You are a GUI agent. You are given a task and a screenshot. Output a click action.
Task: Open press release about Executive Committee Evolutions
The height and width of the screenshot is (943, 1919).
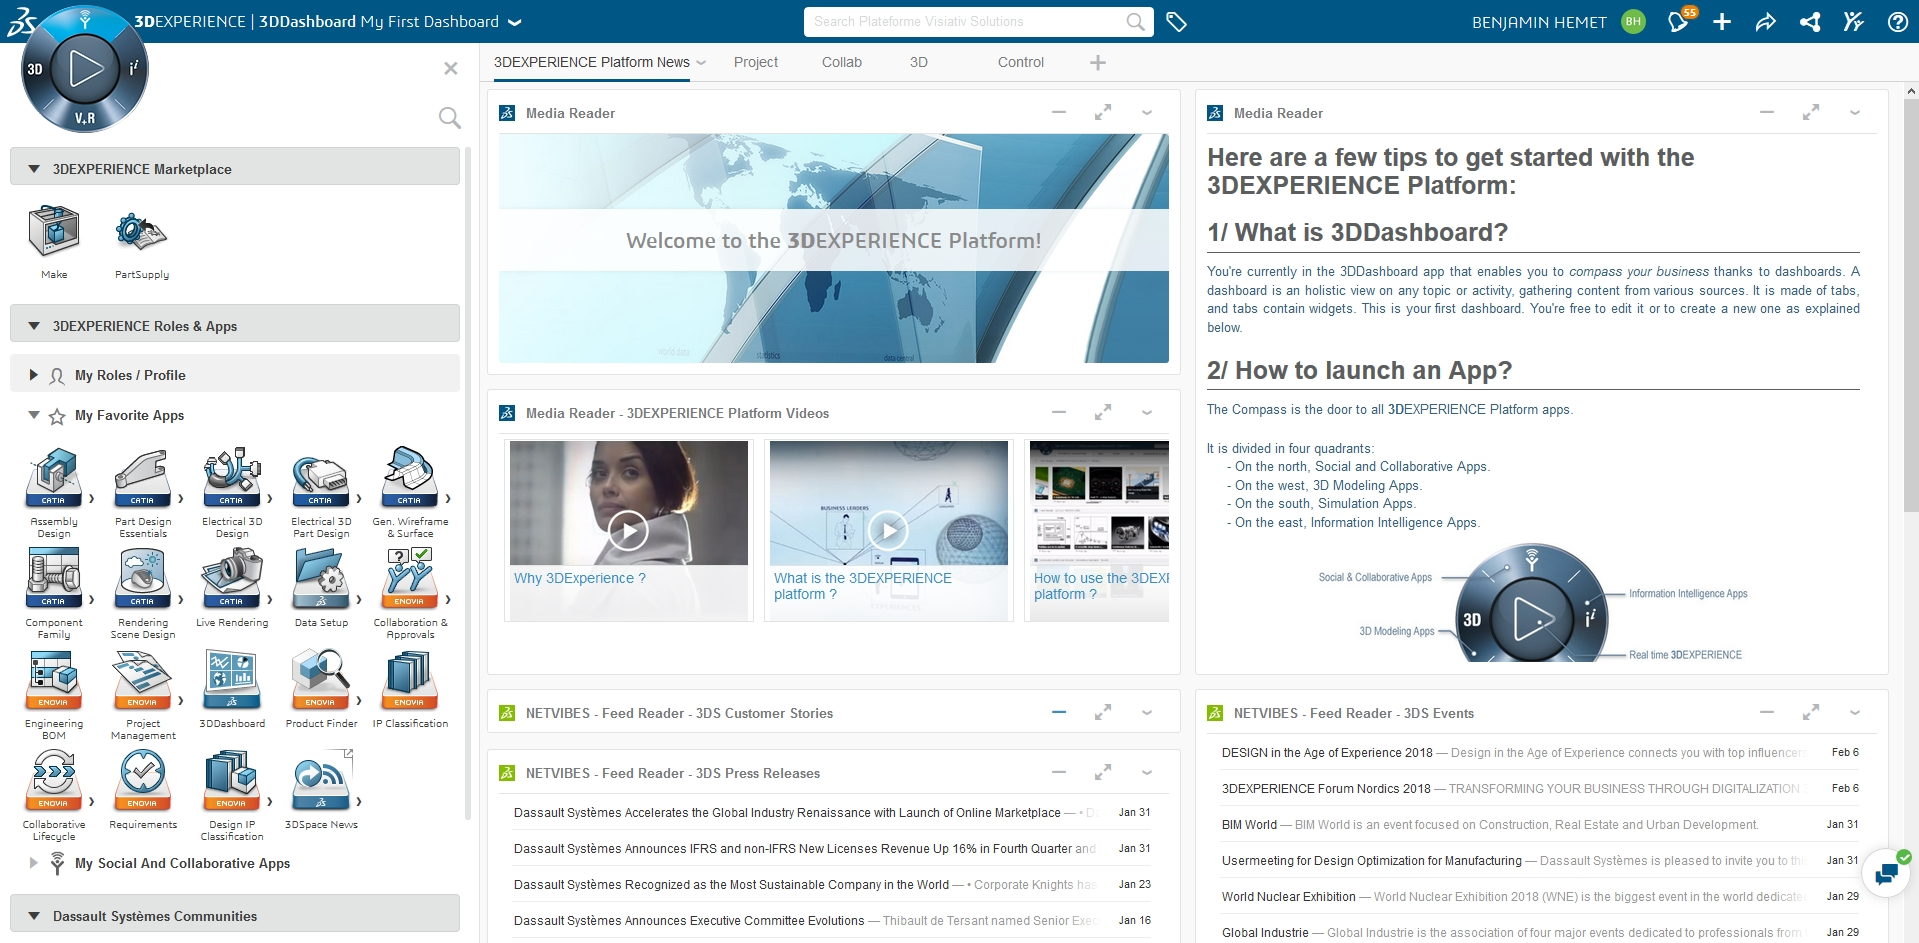tap(832, 921)
